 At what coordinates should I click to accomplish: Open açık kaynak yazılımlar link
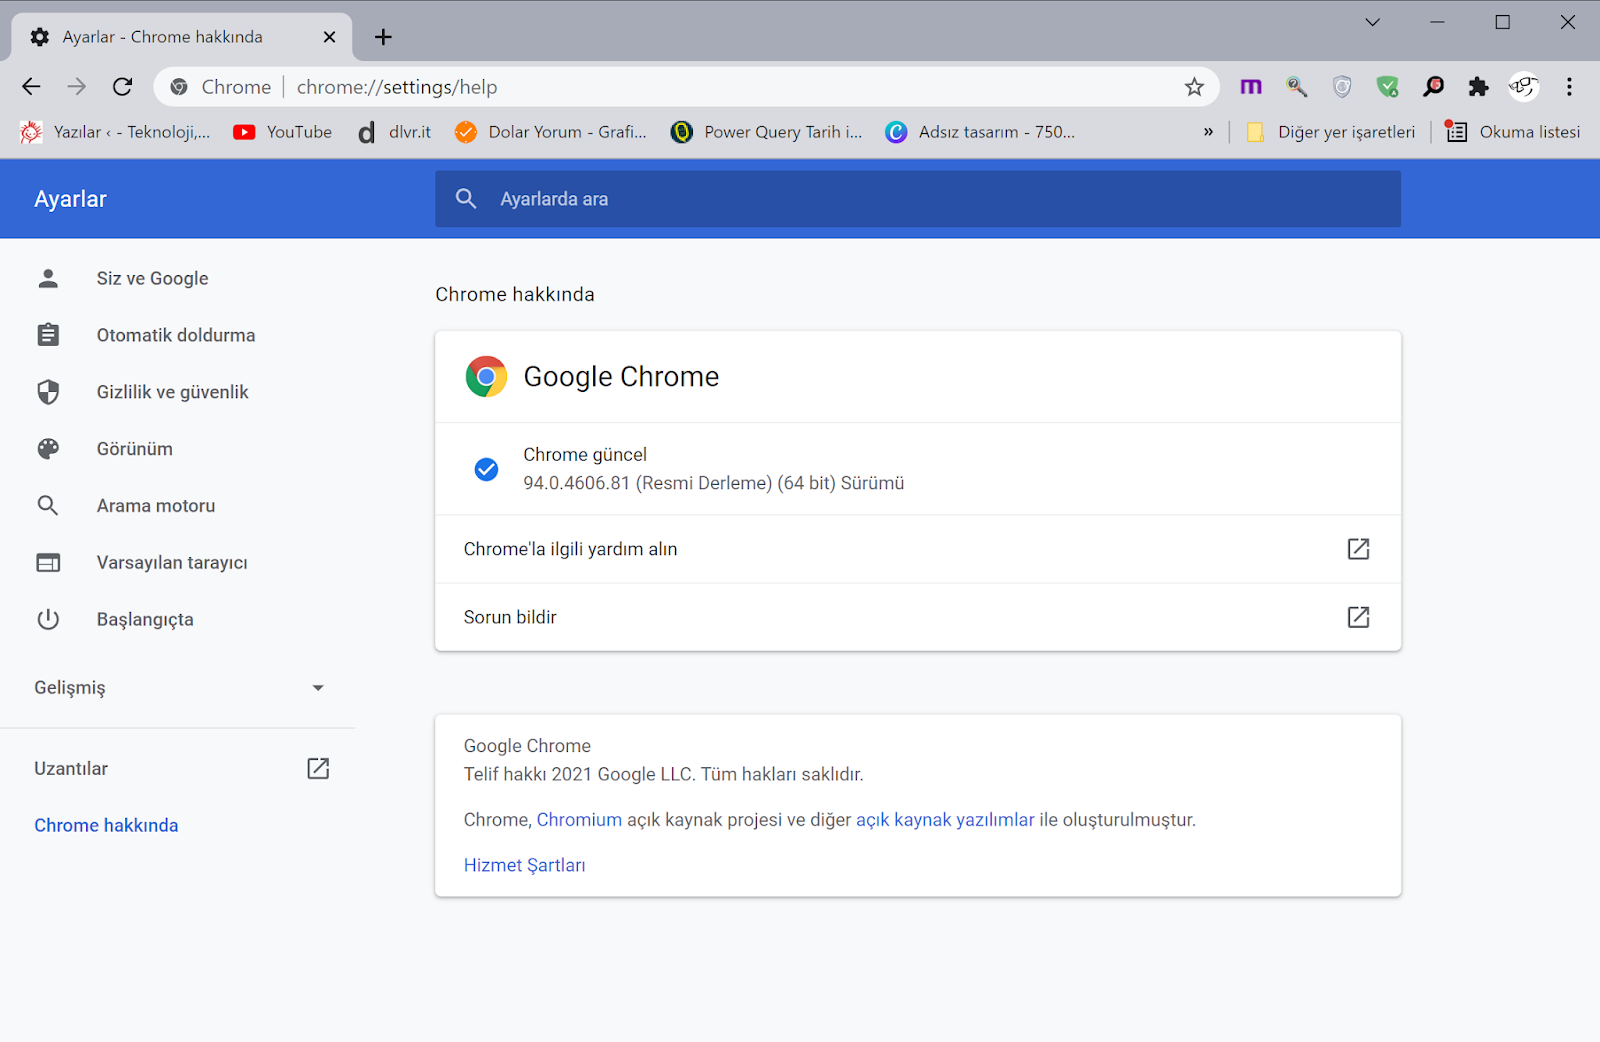[945, 820]
